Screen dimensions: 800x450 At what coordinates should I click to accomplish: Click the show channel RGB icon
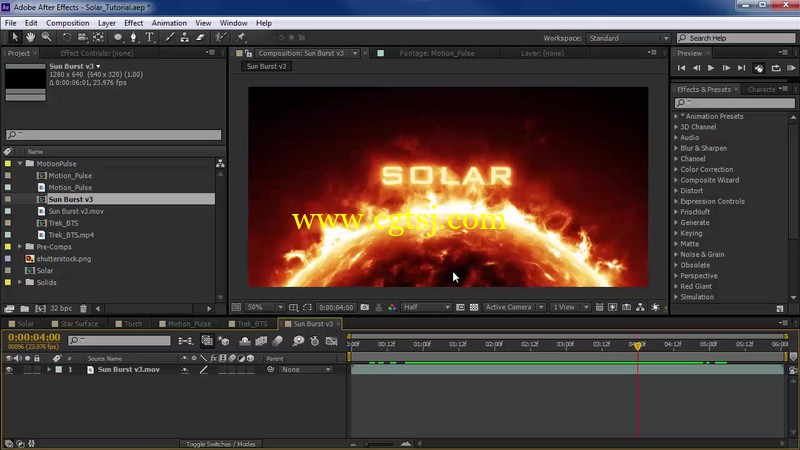tap(392, 307)
